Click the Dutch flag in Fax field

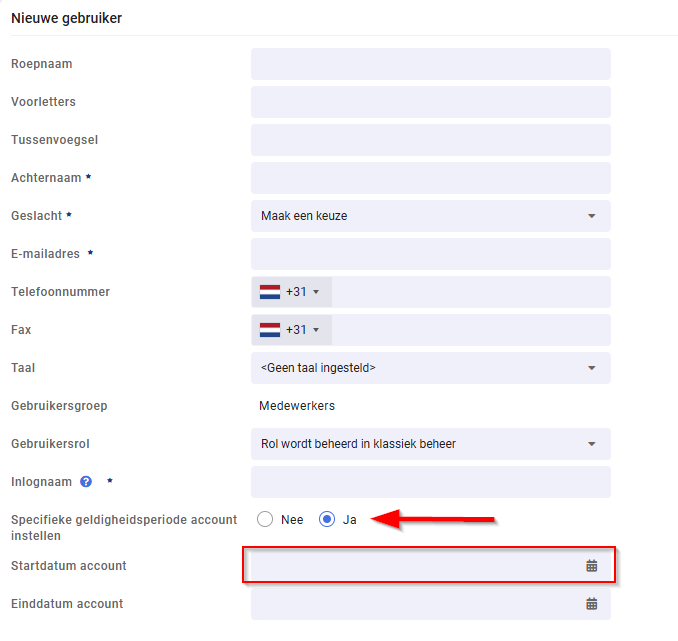tap(270, 330)
